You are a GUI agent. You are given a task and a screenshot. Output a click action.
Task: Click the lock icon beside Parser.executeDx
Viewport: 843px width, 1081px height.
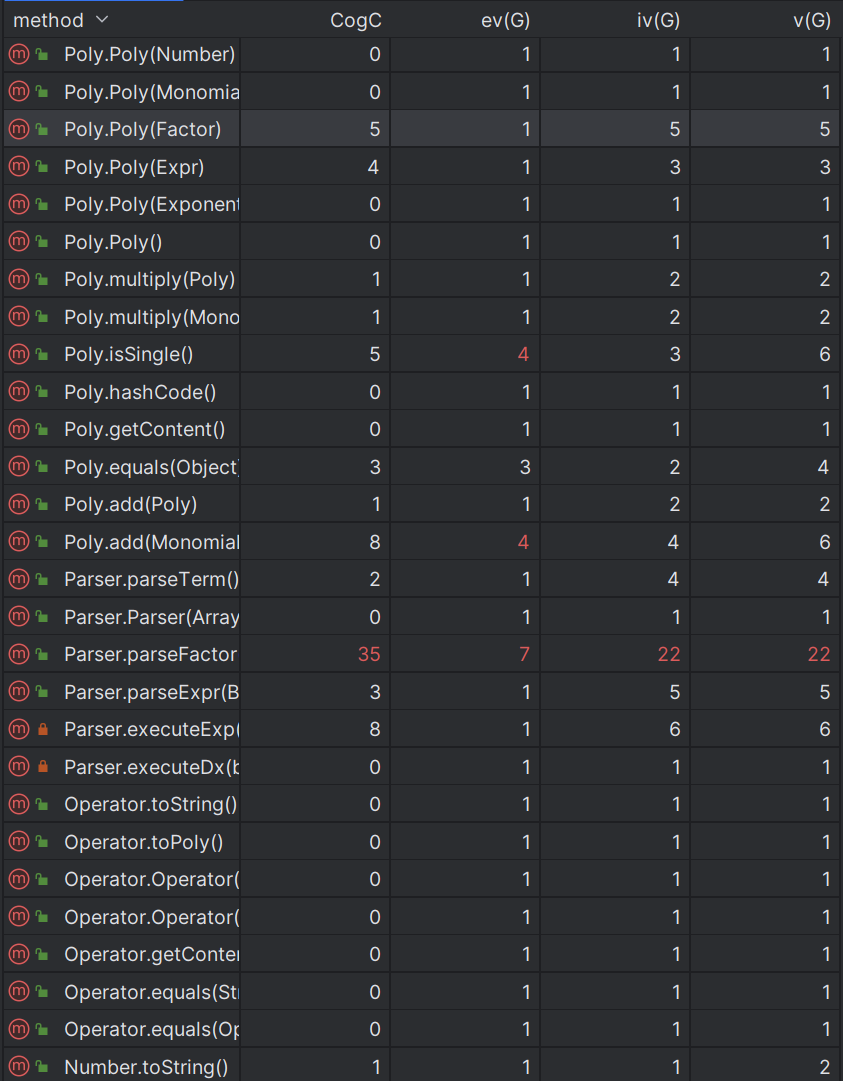click(43, 766)
